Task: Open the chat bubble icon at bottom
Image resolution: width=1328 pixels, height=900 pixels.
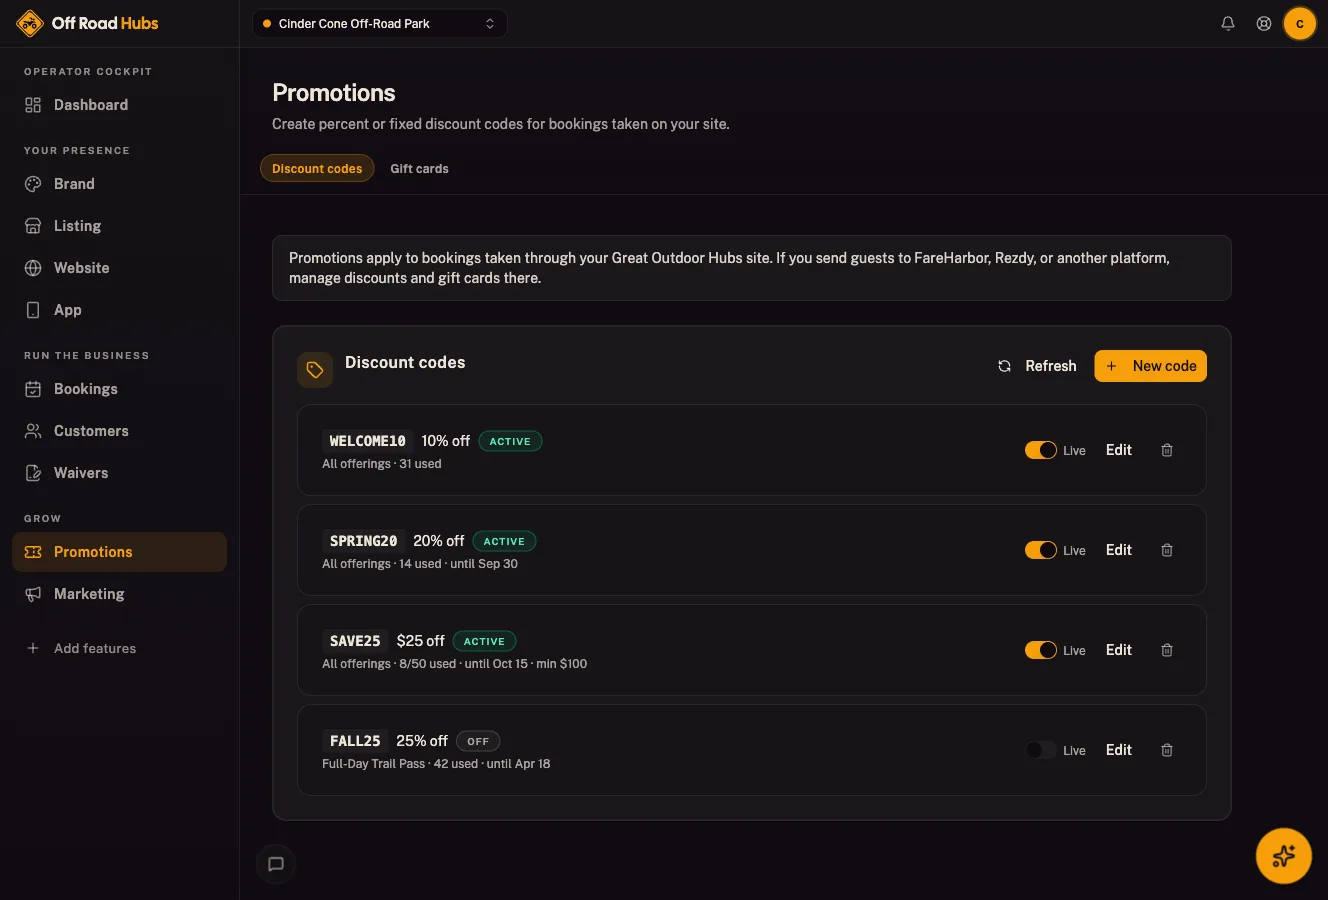Action: pos(276,864)
